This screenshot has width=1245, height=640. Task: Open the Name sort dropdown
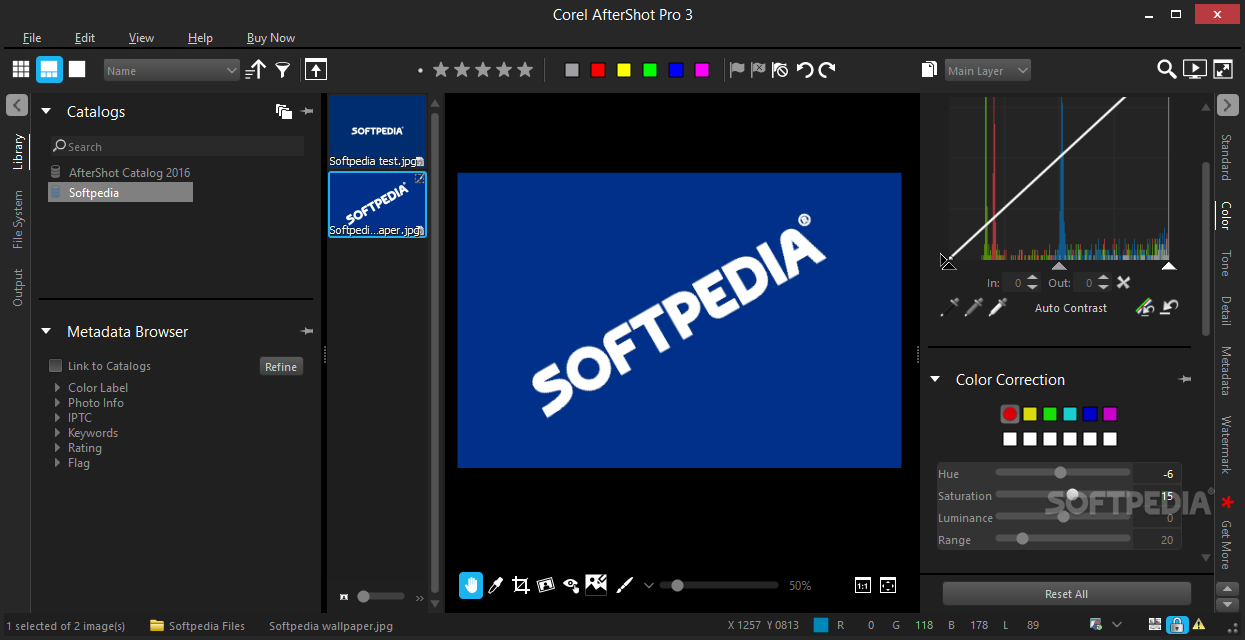pyautogui.click(x=172, y=71)
